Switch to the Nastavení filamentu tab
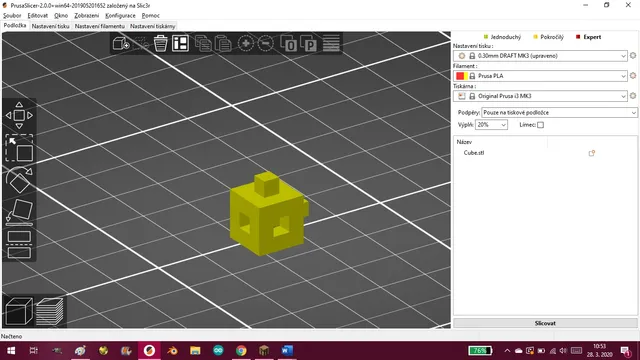The height and width of the screenshot is (360, 640). click(x=100, y=26)
